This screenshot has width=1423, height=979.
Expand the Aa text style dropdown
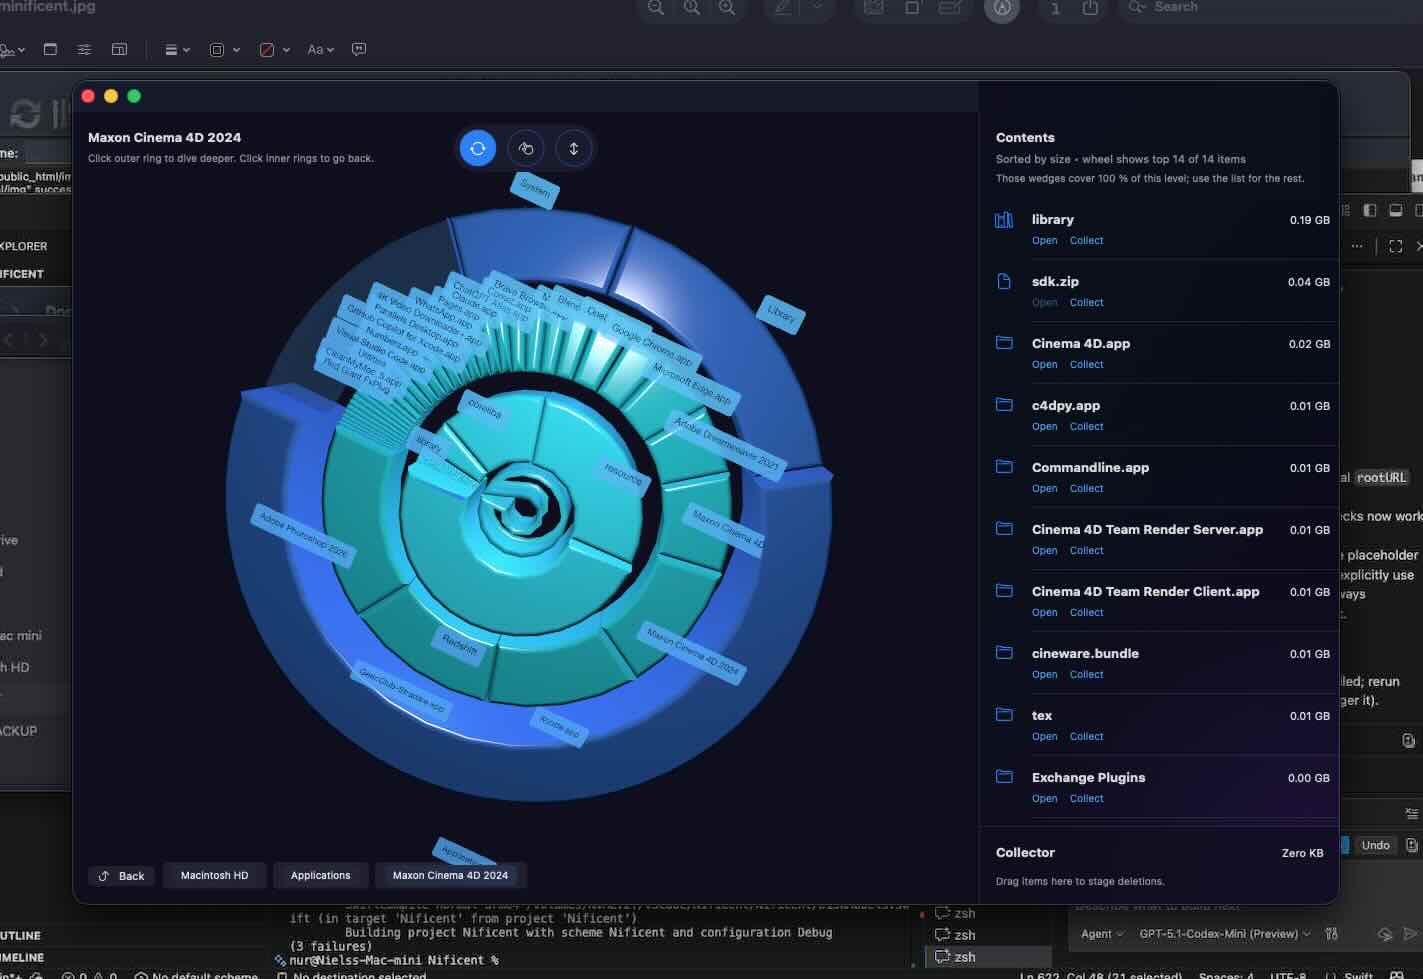320,49
